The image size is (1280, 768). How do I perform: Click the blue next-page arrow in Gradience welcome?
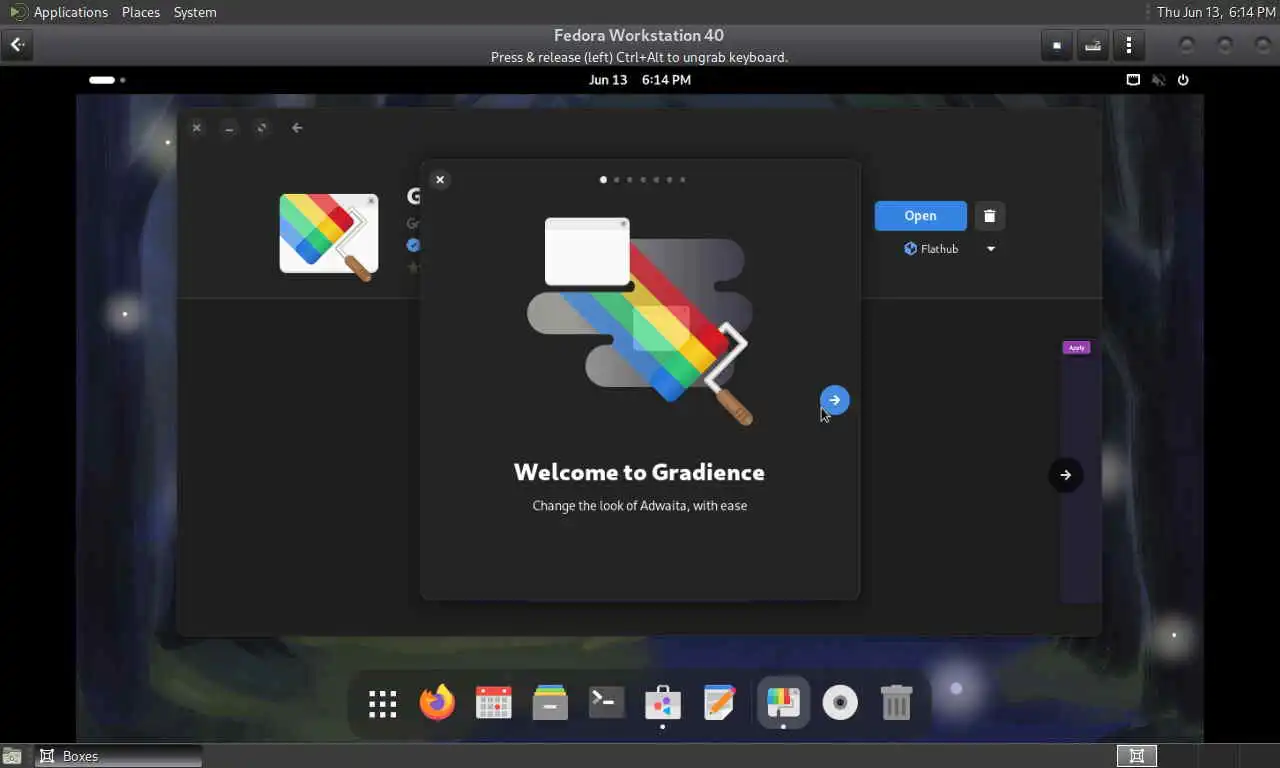click(x=835, y=400)
